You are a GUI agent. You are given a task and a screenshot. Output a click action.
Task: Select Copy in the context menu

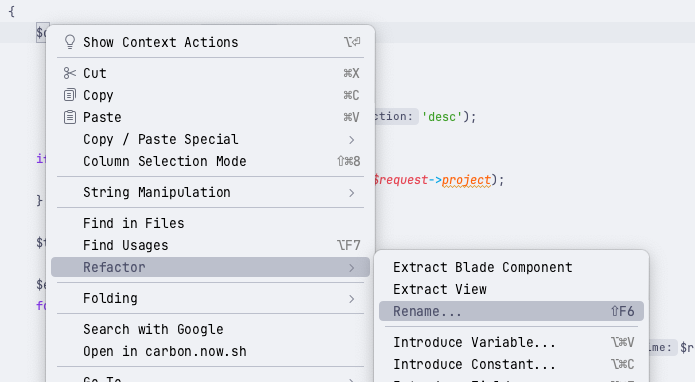tap(211, 95)
